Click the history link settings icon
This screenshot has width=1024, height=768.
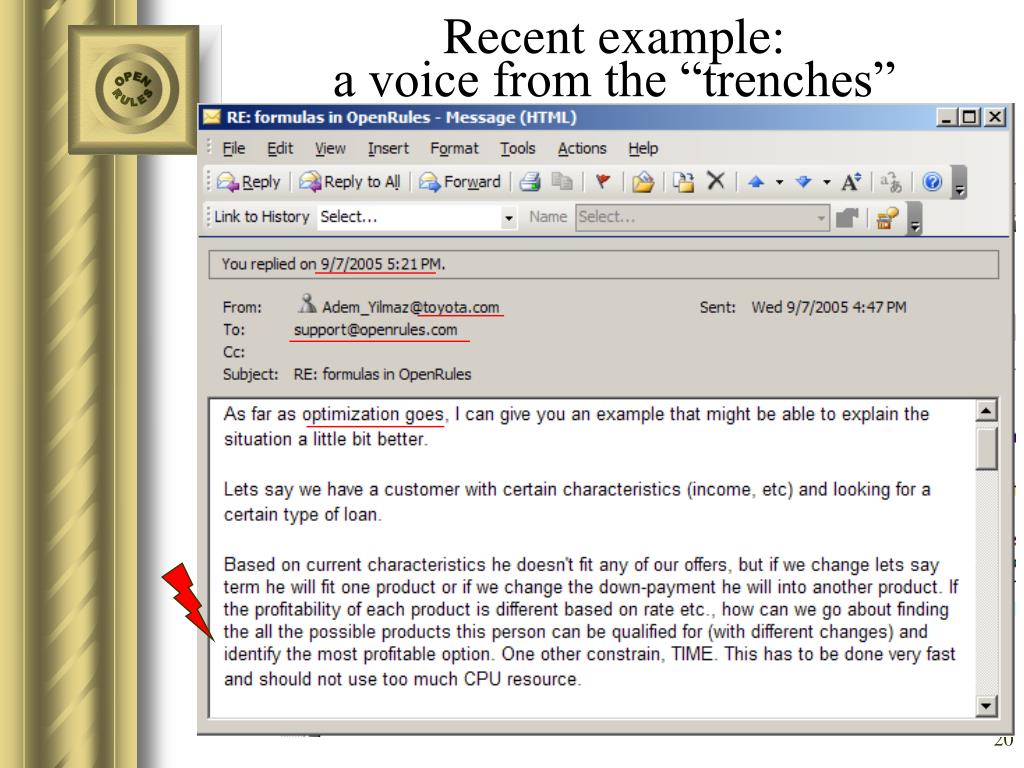pyautogui.click(x=887, y=218)
